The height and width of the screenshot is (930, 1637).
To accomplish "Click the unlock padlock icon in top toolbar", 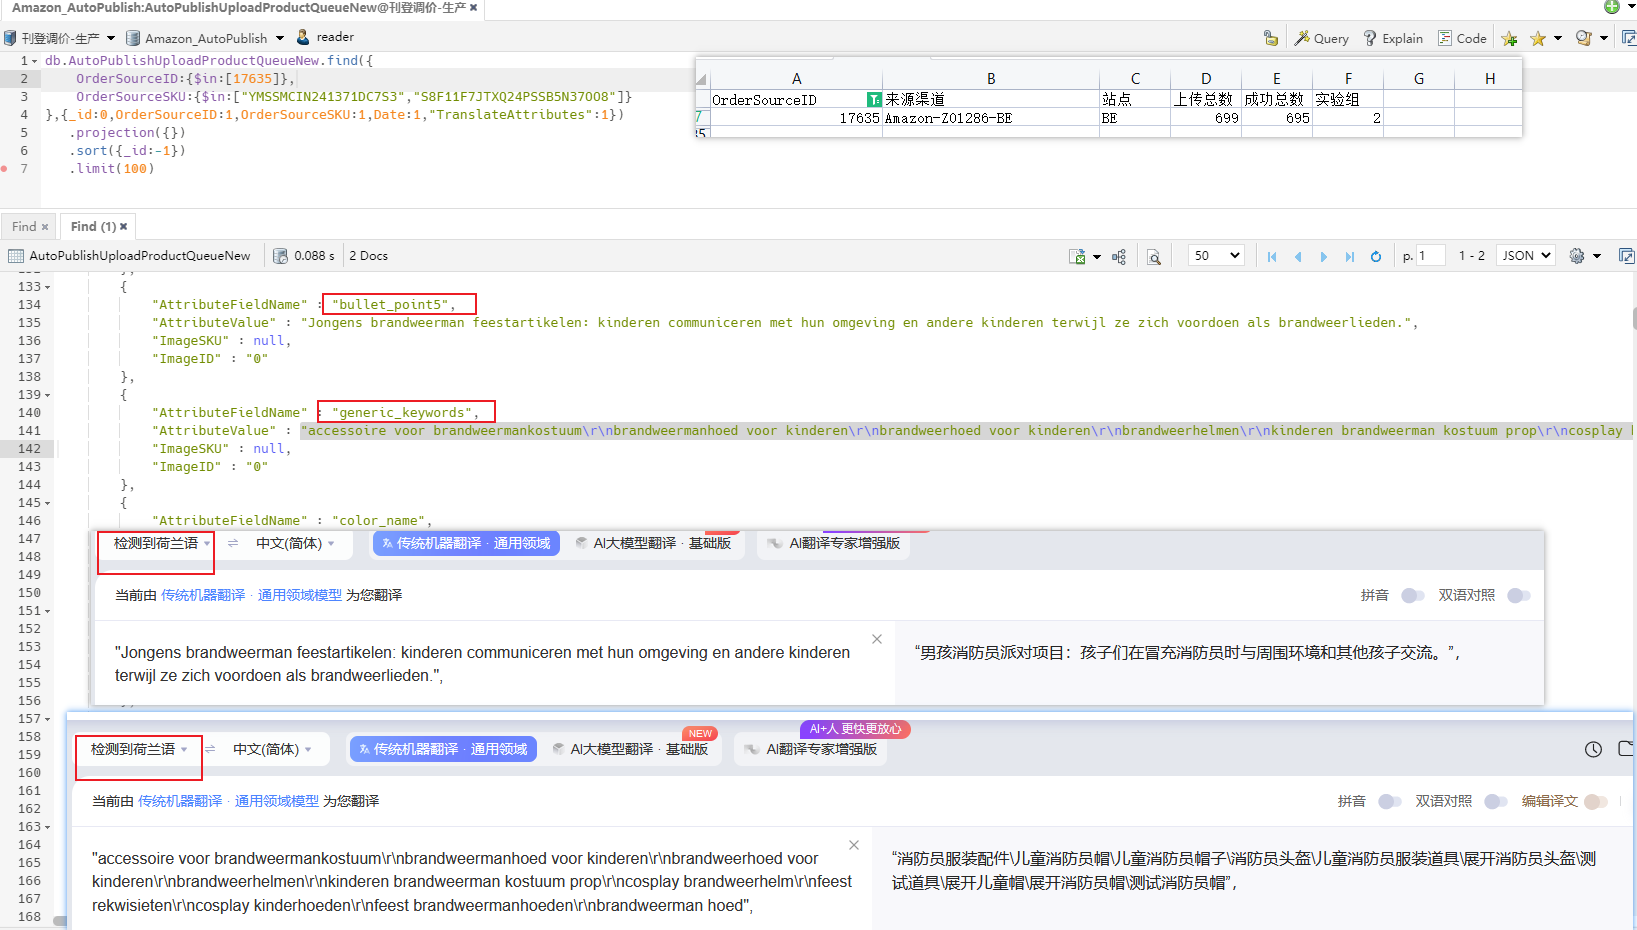I will click(1270, 38).
